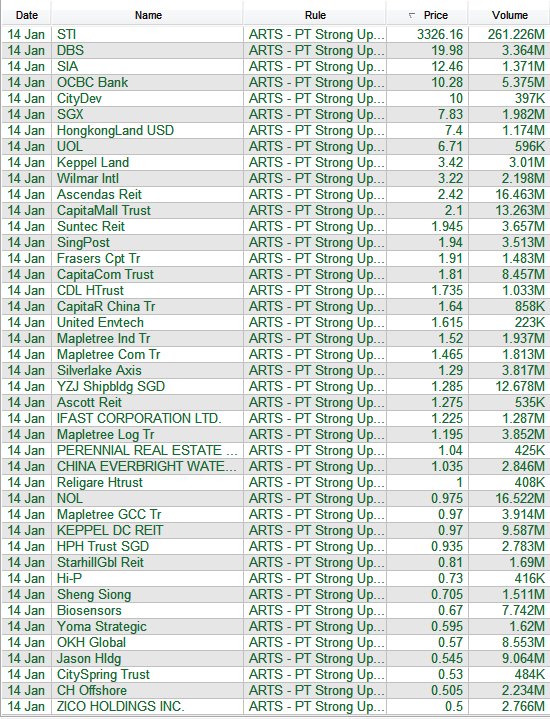Sort by the Name column header
This screenshot has width=550, height=719.
point(148,15)
